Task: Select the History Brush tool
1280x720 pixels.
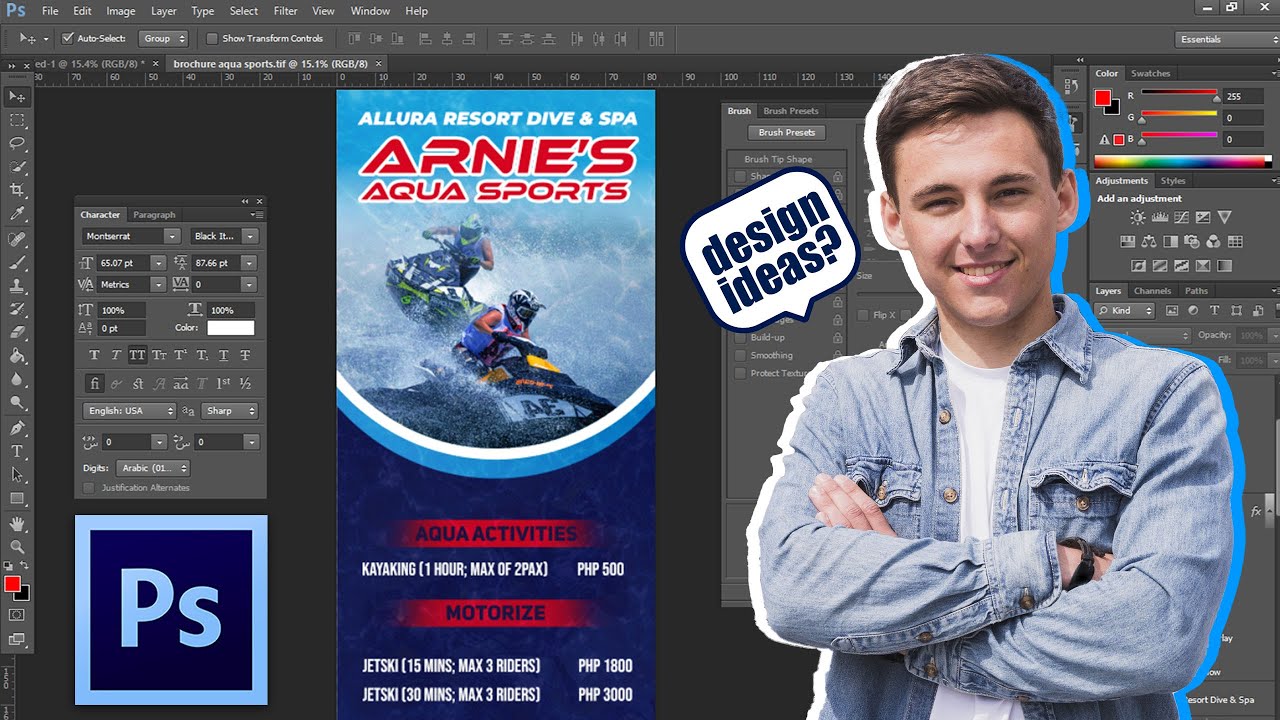Action: tap(17, 309)
